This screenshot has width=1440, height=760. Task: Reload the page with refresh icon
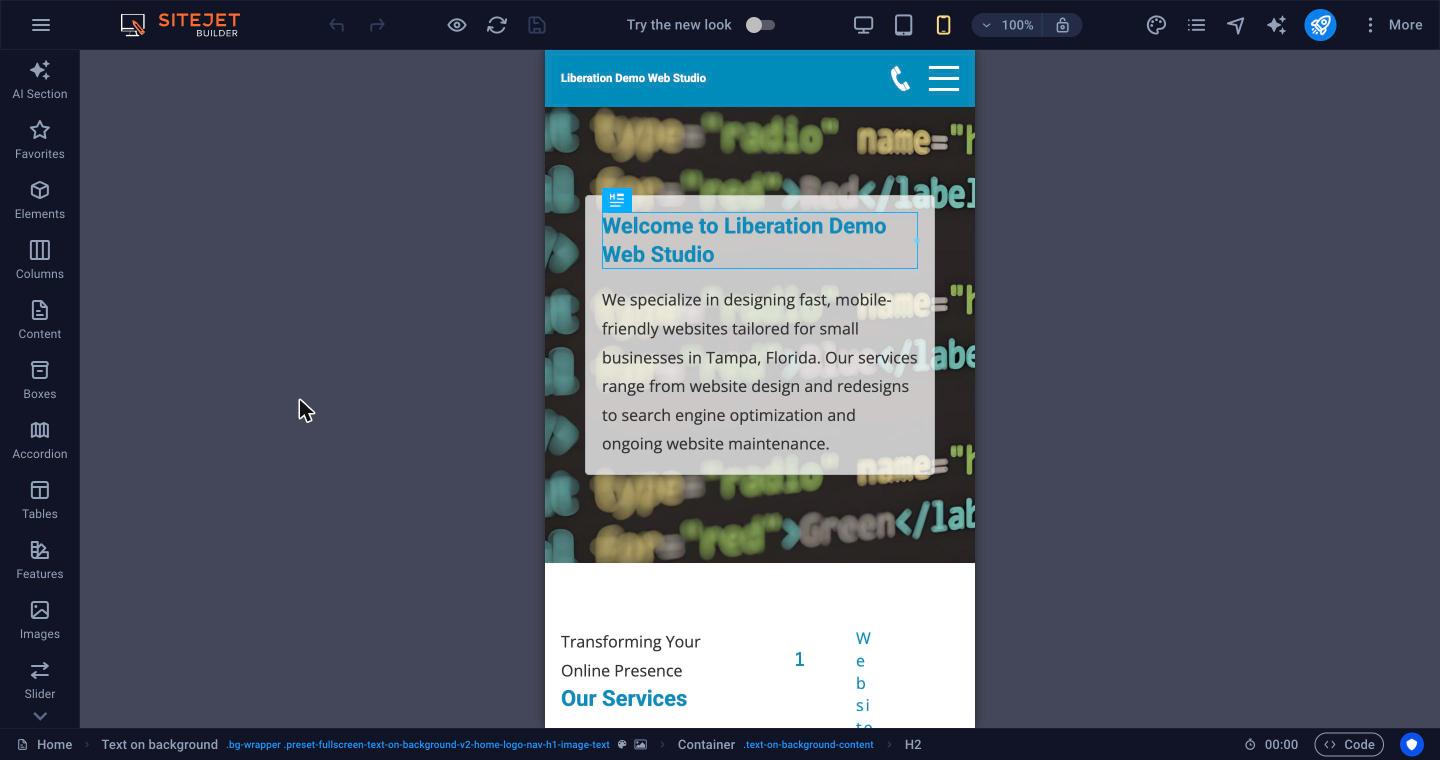click(497, 25)
